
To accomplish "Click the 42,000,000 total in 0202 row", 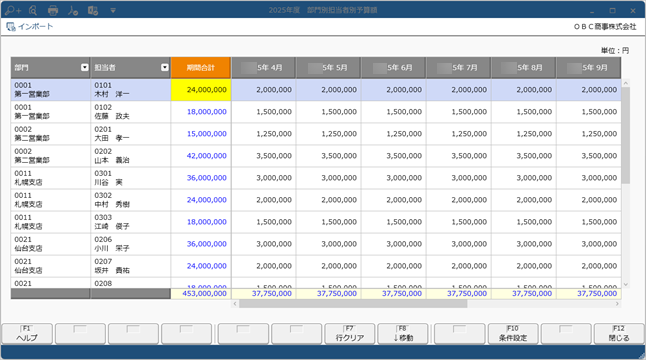I will click(x=201, y=156).
